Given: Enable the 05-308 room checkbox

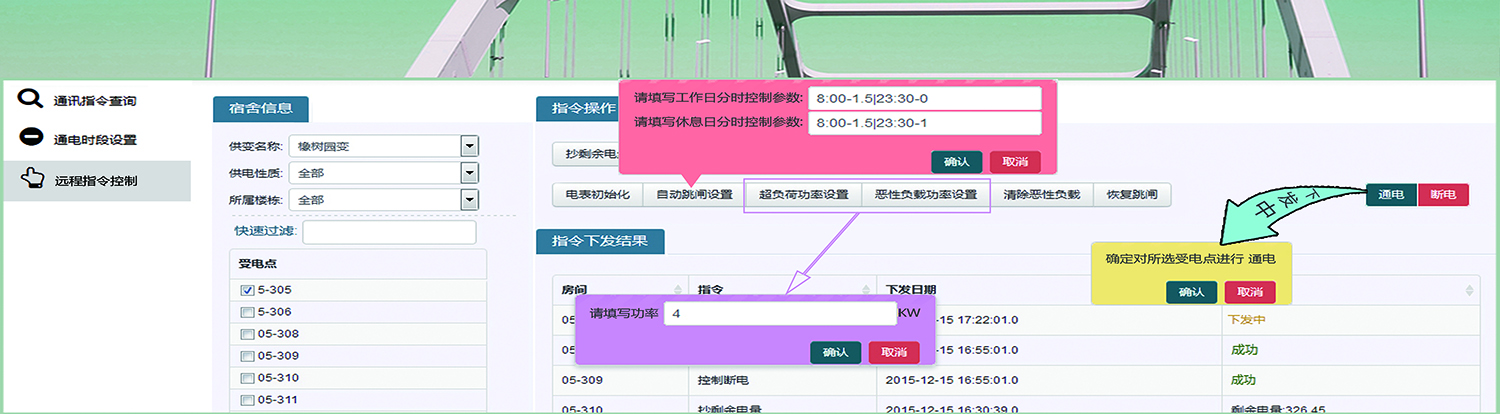Looking at the screenshot, I should click(x=247, y=334).
